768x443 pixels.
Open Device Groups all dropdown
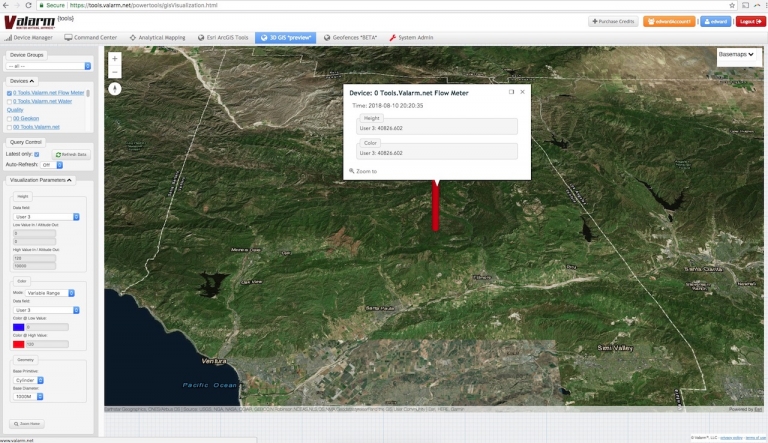48,66
